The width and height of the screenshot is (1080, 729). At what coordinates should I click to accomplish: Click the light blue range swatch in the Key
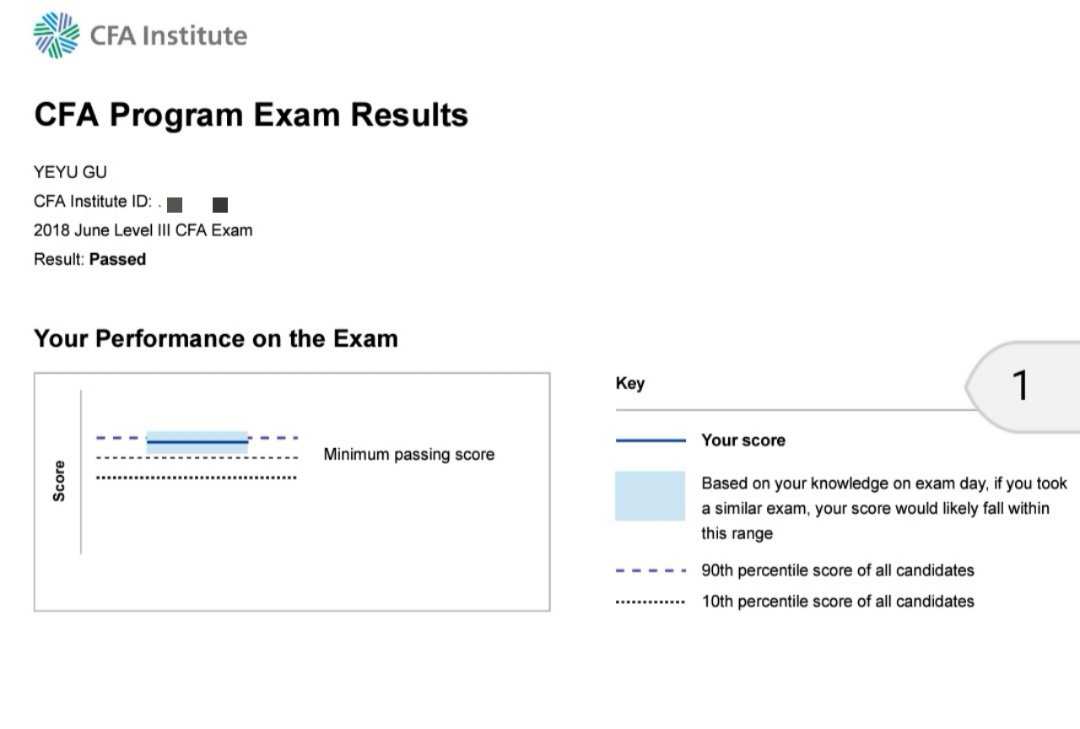coord(650,496)
